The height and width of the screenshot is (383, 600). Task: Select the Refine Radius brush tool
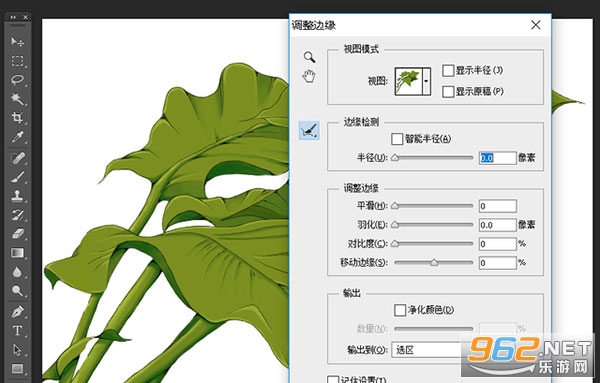tap(309, 130)
